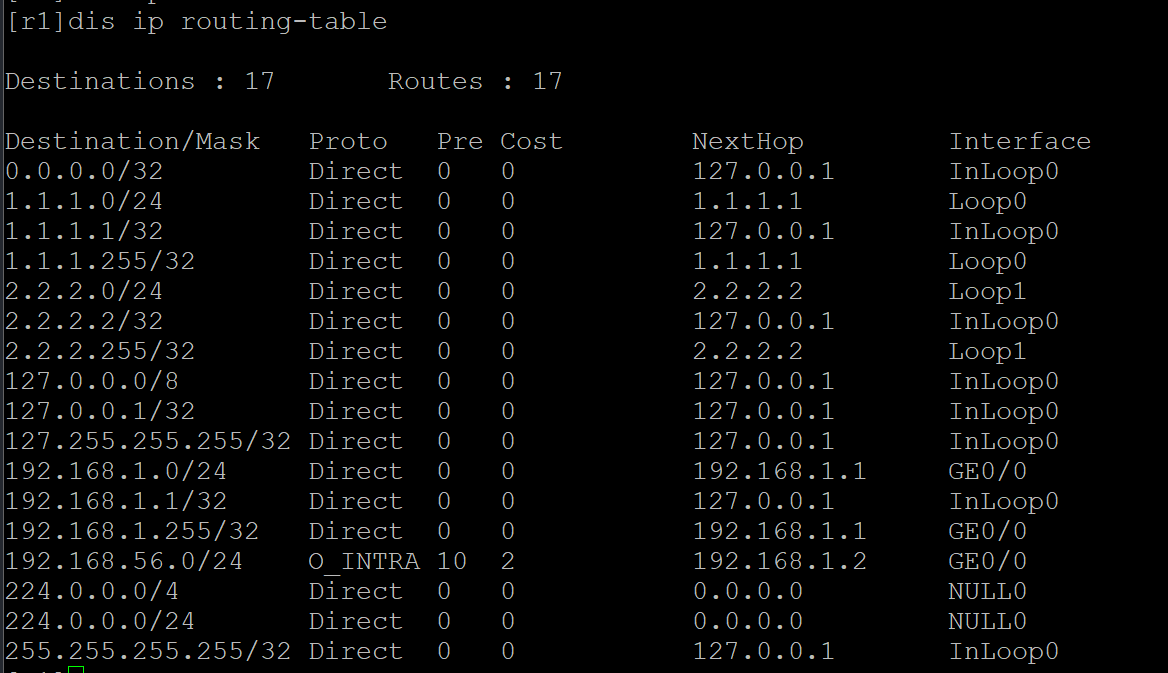The height and width of the screenshot is (673, 1168).
Task: Click the O_INTRA protocol value
Action: tap(364, 561)
